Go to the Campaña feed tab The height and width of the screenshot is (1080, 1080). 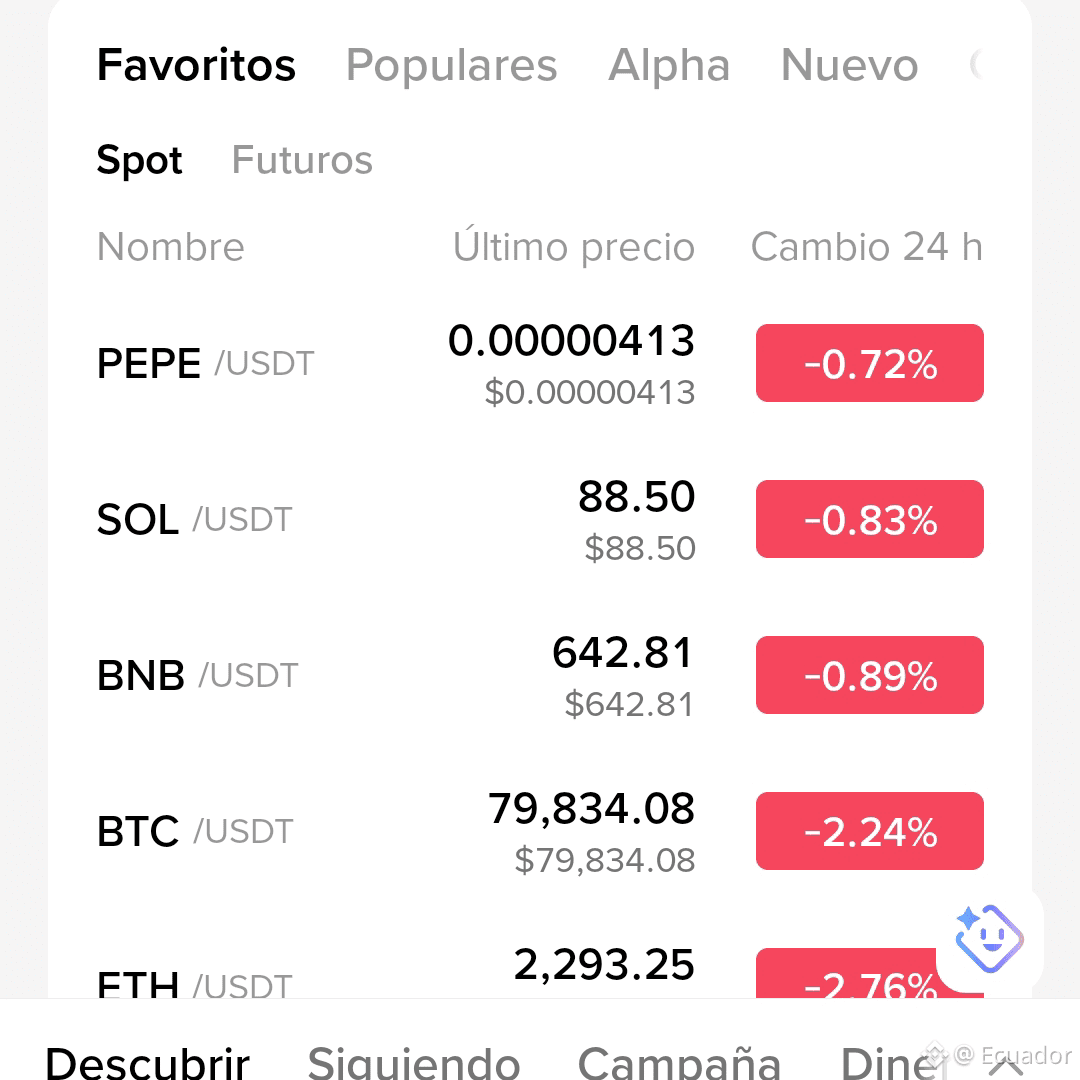point(679,1062)
